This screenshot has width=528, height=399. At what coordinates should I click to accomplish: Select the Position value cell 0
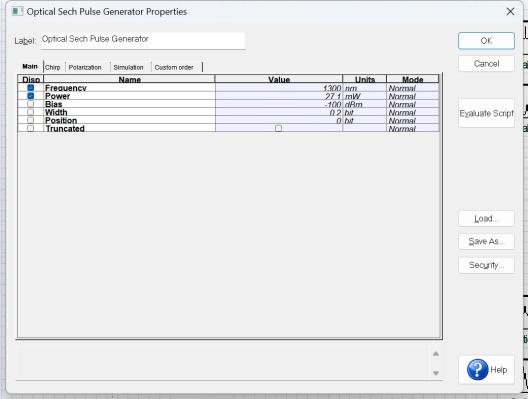coord(279,120)
